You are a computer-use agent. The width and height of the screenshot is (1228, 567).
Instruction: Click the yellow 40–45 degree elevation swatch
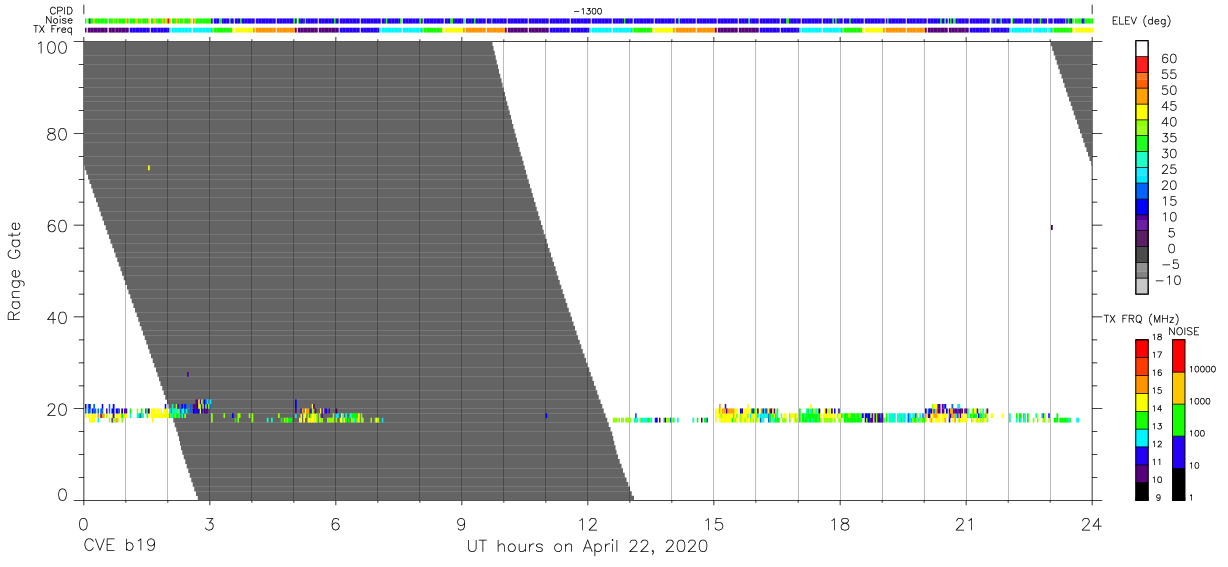pyautogui.click(x=1143, y=114)
